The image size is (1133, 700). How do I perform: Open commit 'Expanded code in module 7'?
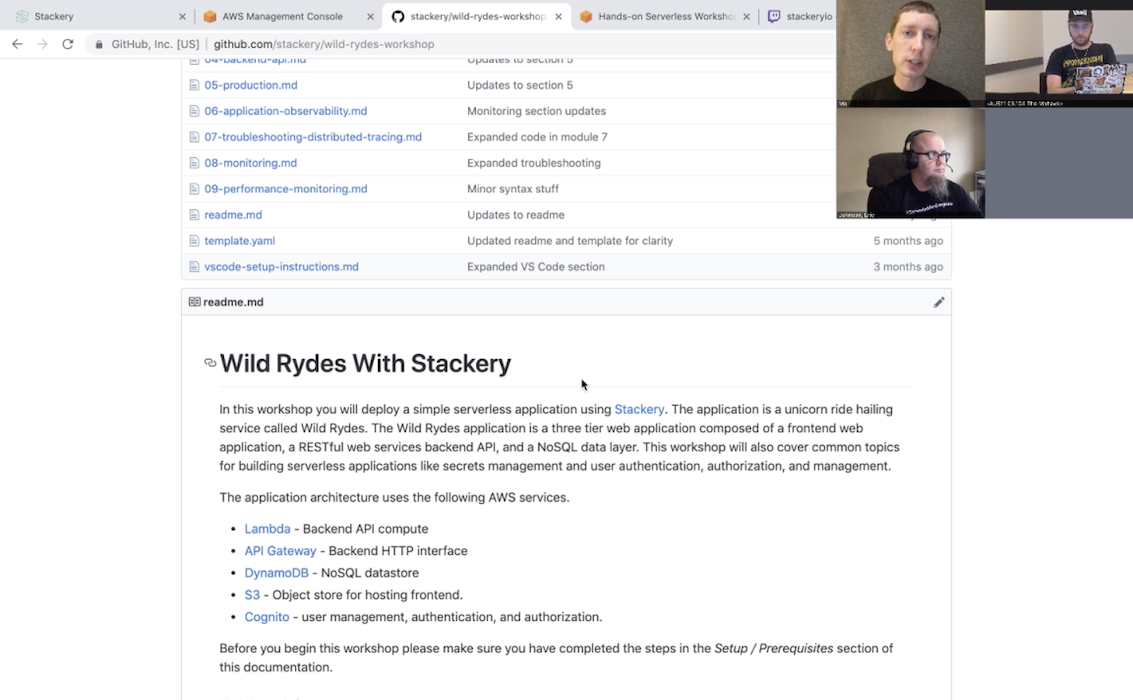(537, 137)
